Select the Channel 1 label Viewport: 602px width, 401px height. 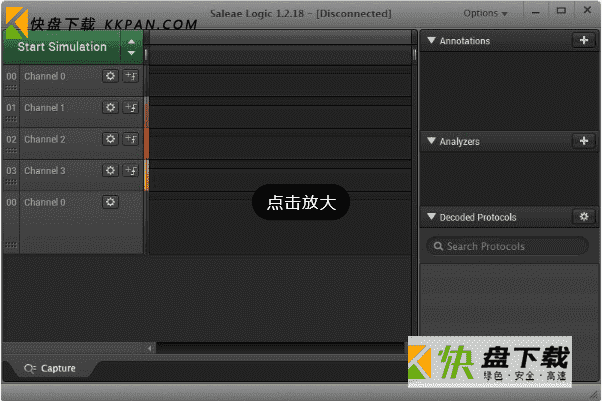pos(44,108)
